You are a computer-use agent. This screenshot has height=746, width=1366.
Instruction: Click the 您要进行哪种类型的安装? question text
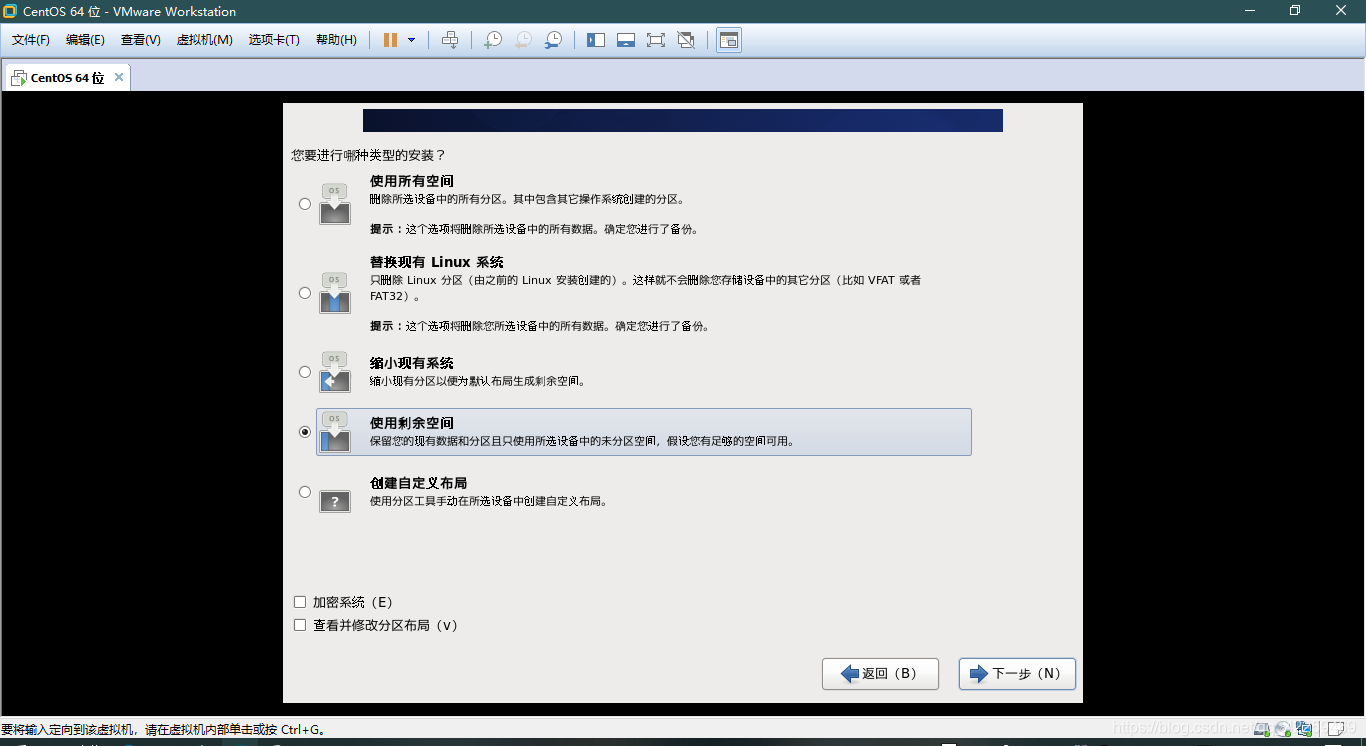pyautogui.click(x=368, y=155)
